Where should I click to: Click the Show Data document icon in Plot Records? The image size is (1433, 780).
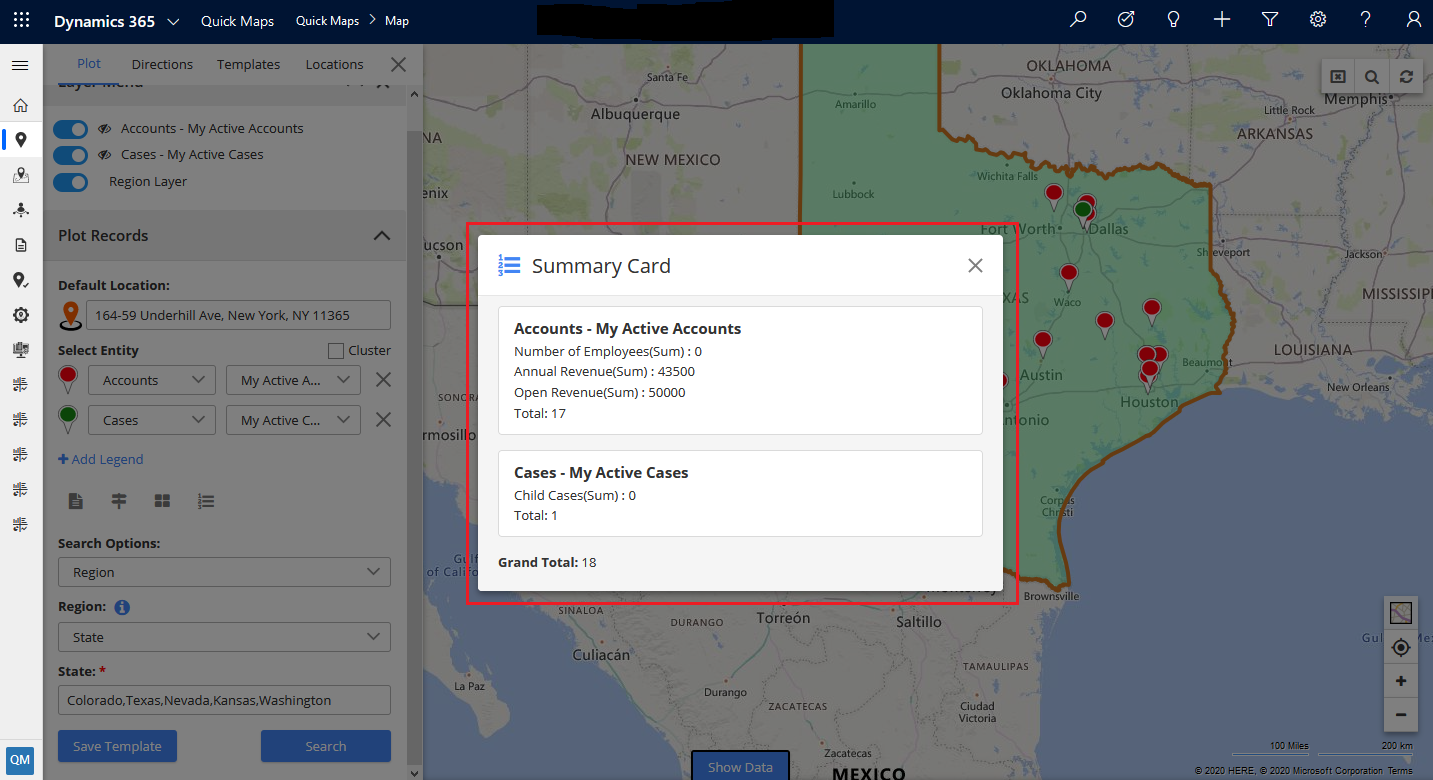tap(75, 500)
